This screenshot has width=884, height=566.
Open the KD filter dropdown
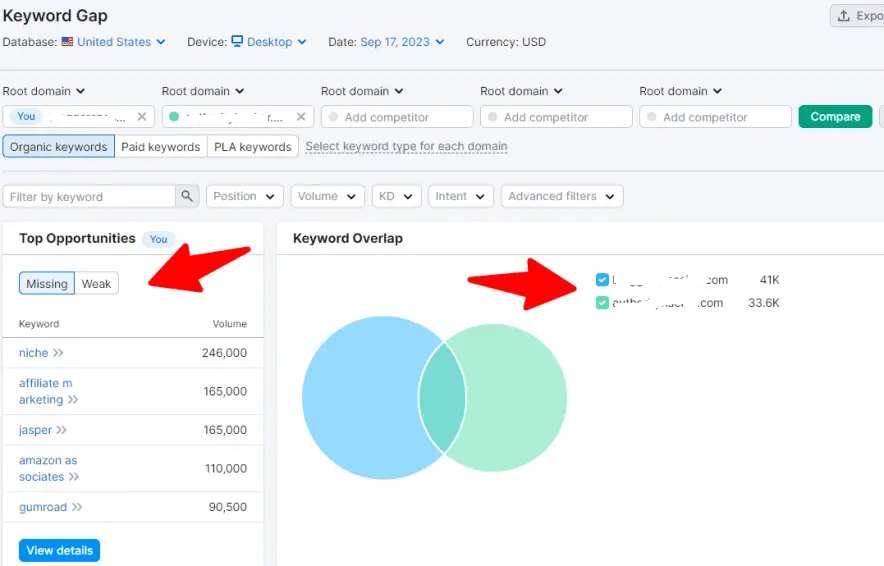coord(396,196)
